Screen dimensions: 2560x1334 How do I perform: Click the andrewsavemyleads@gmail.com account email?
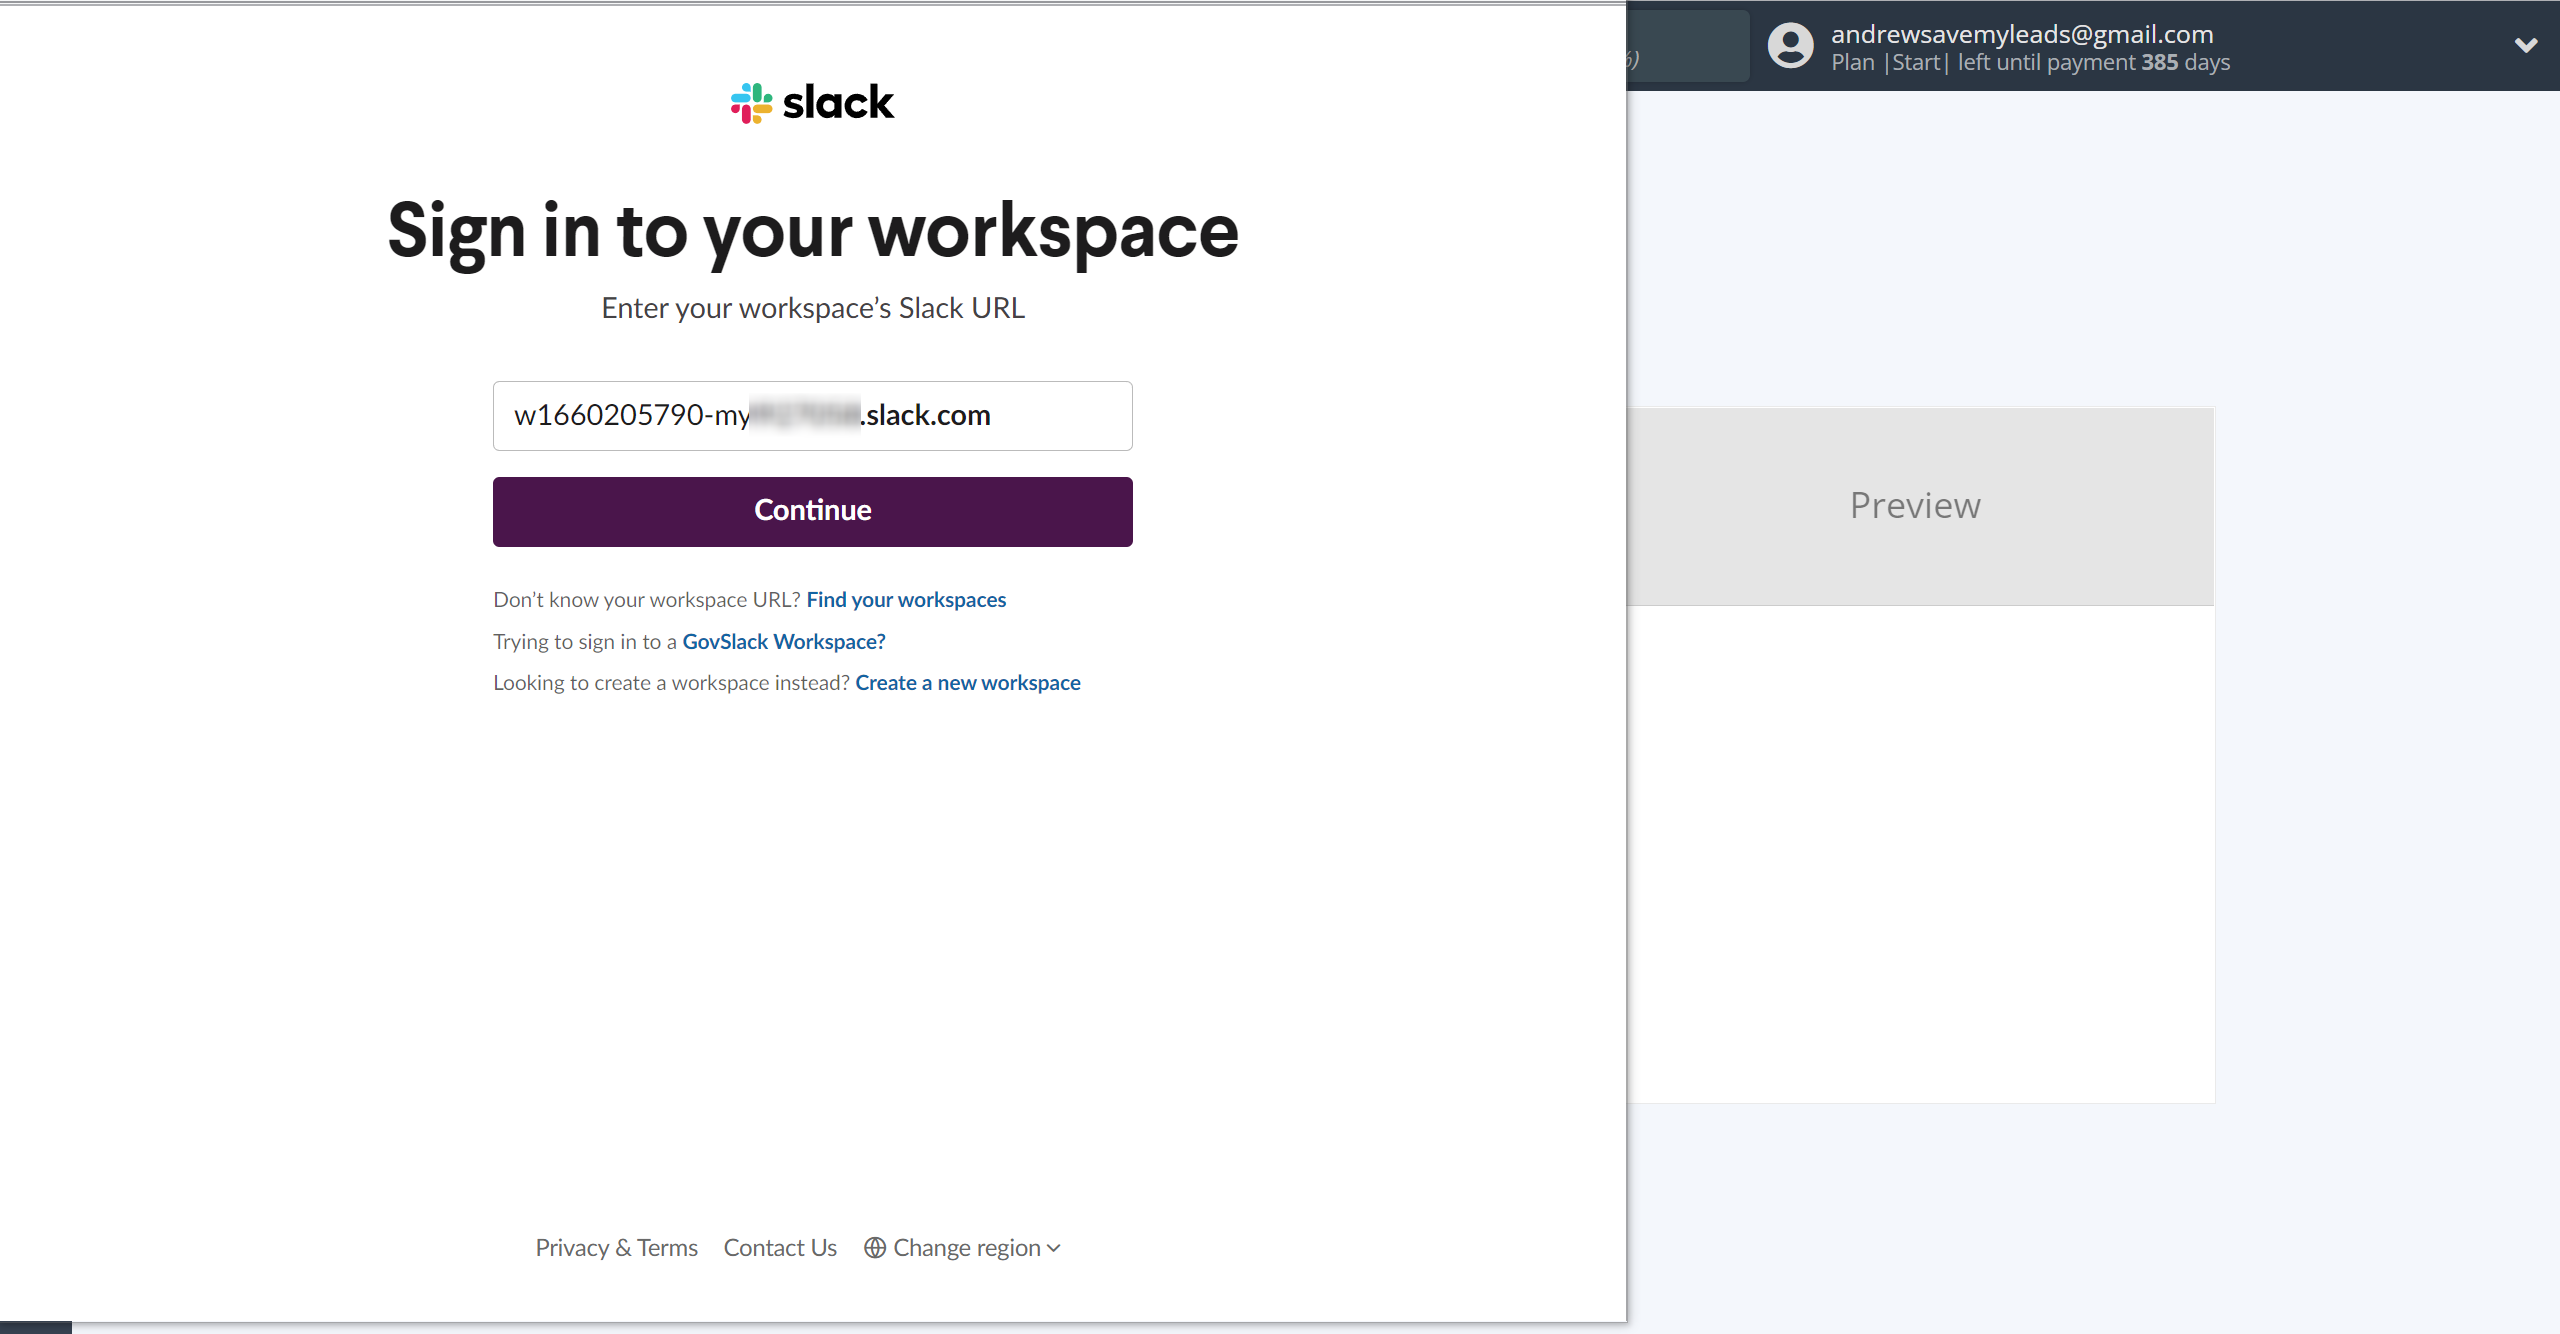(2022, 34)
